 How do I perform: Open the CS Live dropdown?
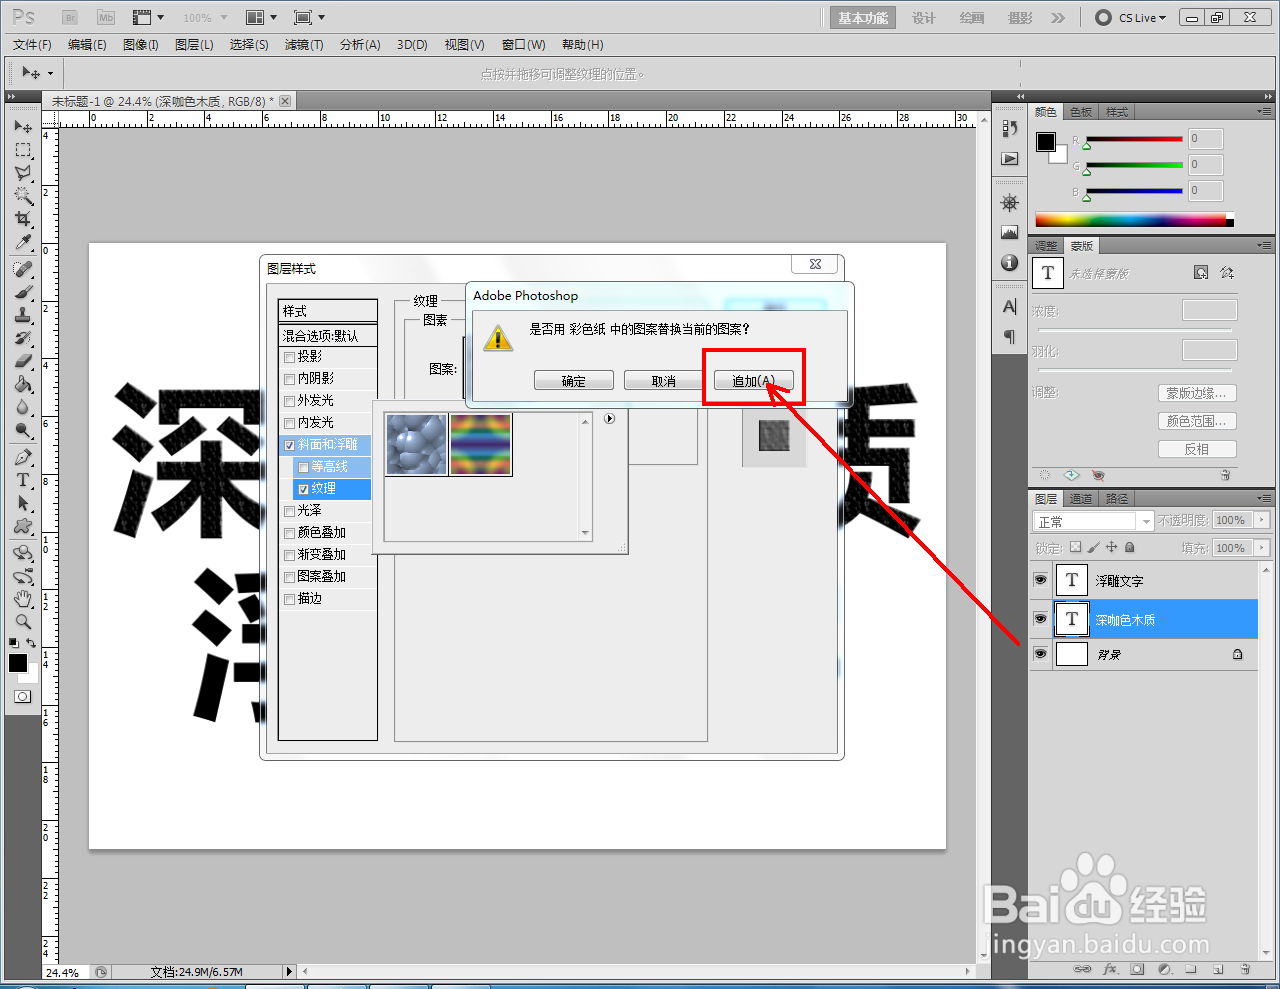click(1131, 18)
